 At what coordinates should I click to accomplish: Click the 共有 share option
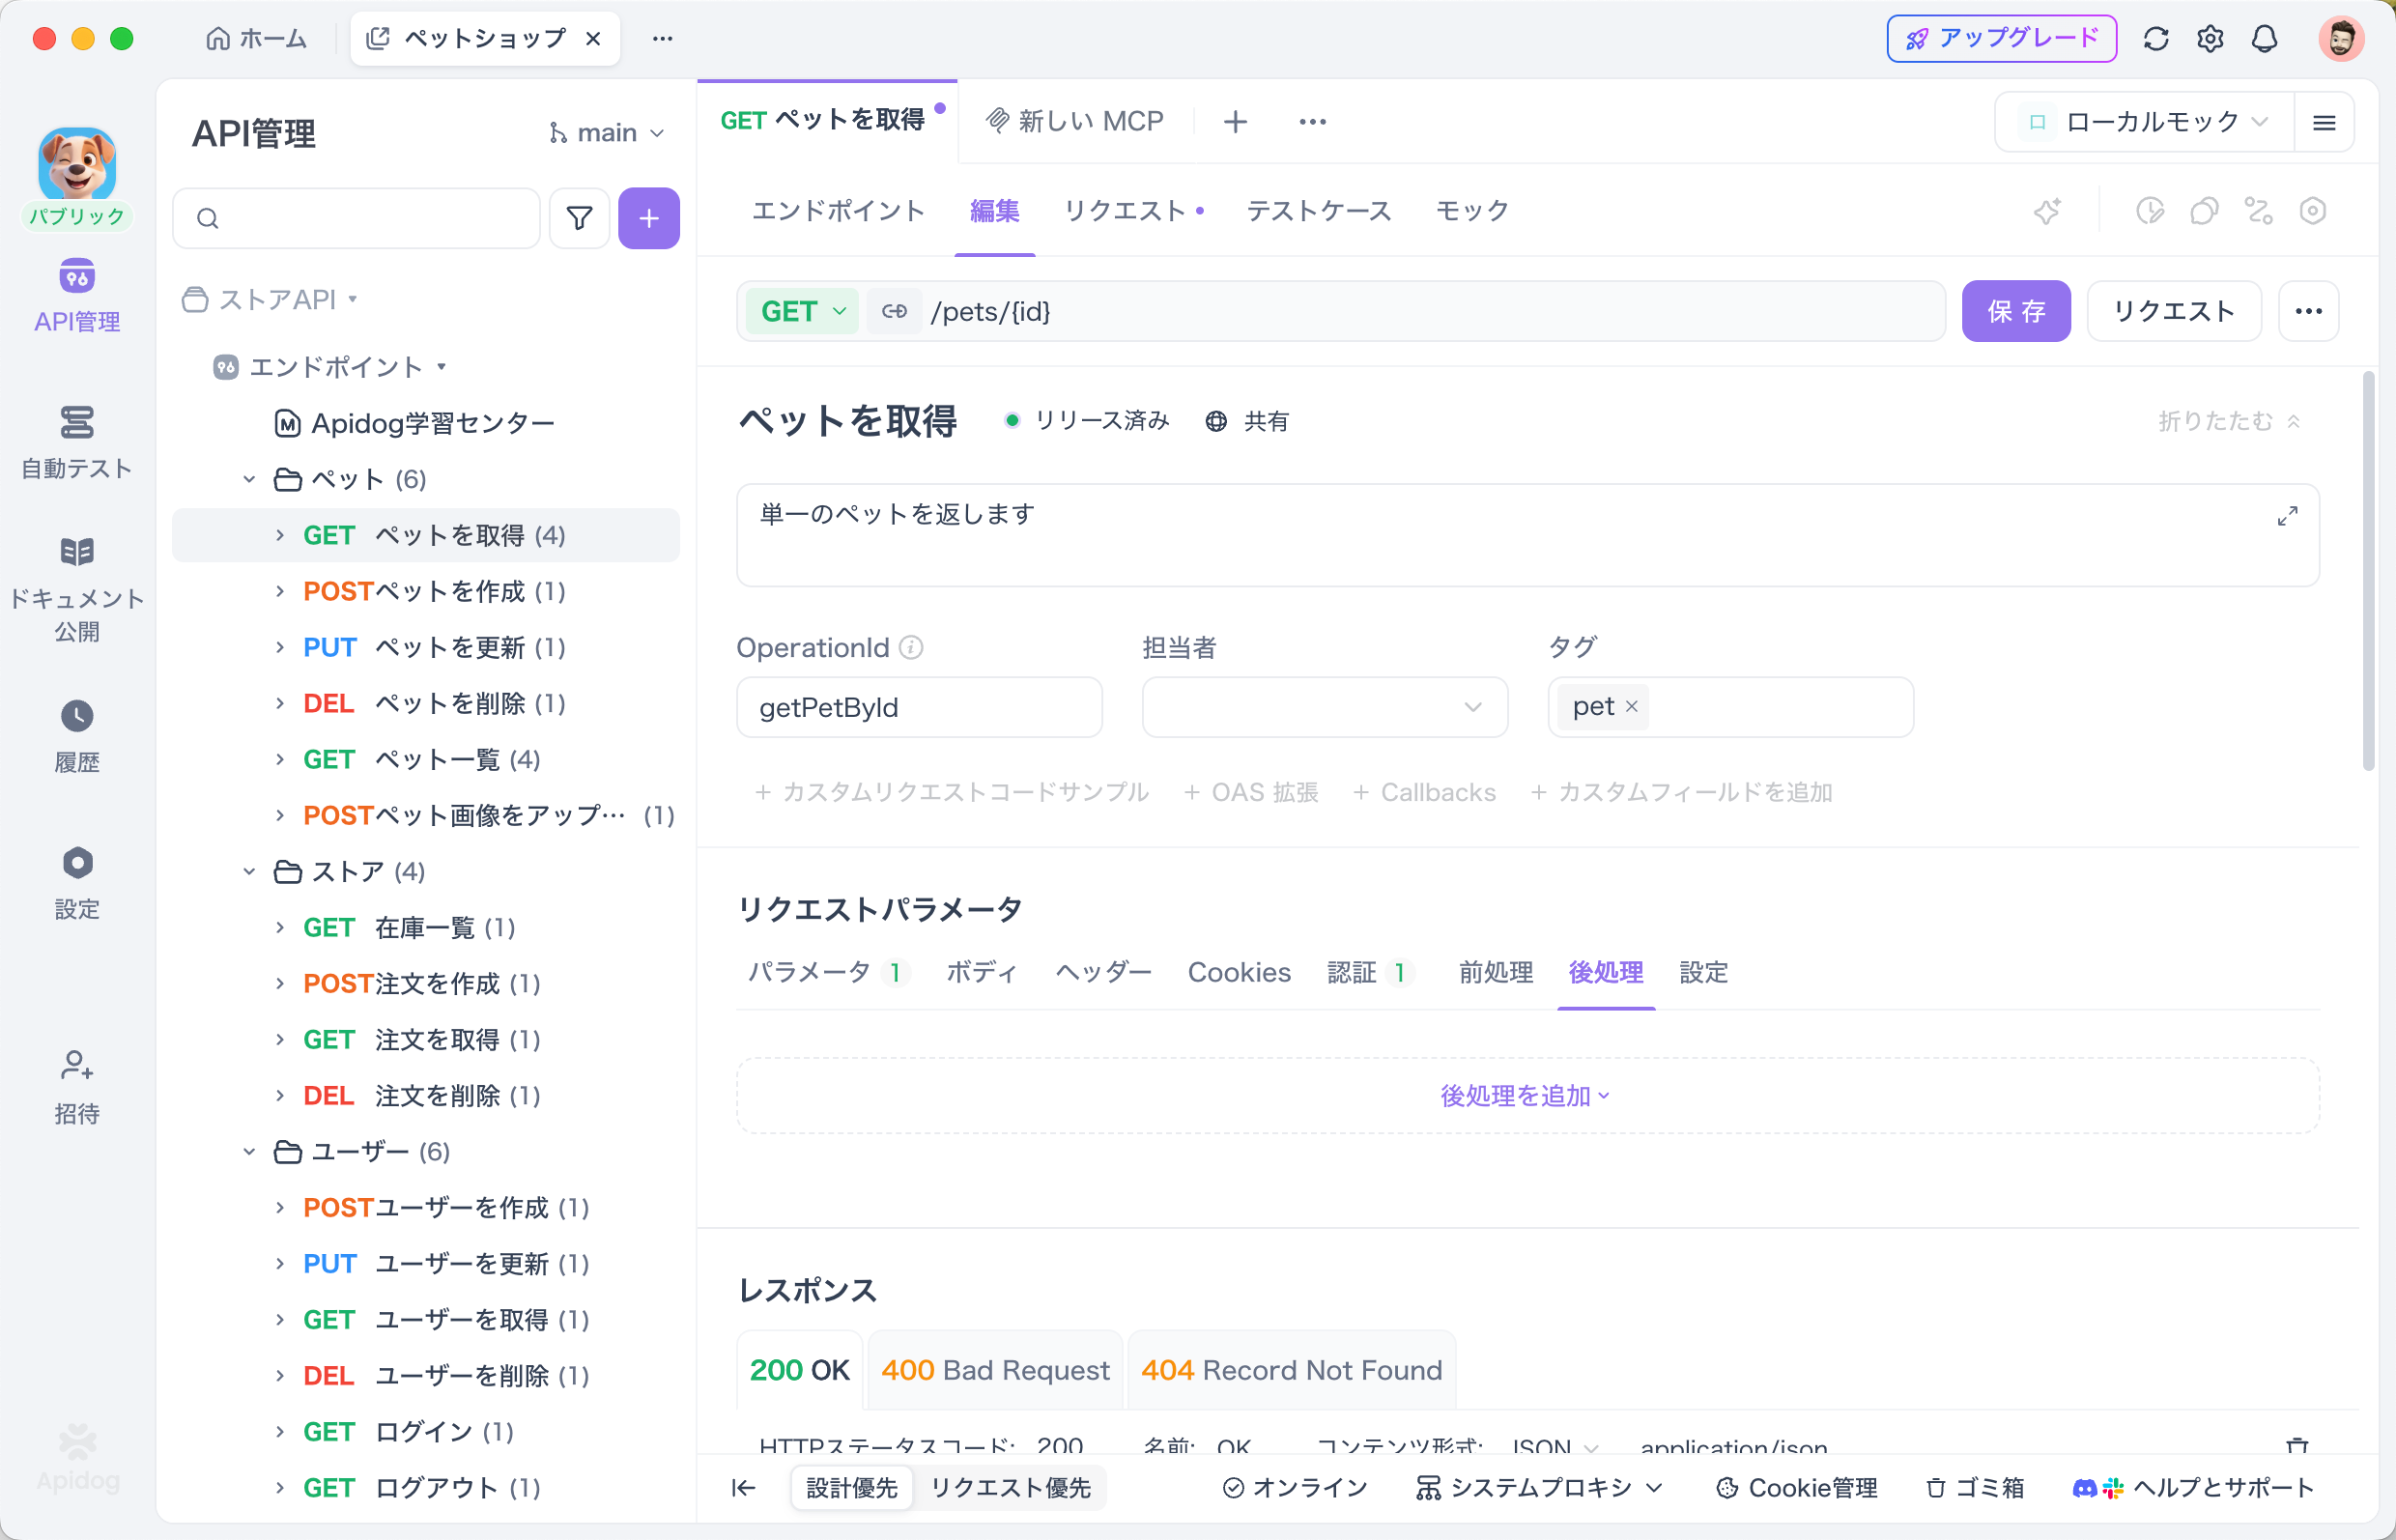click(1247, 421)
